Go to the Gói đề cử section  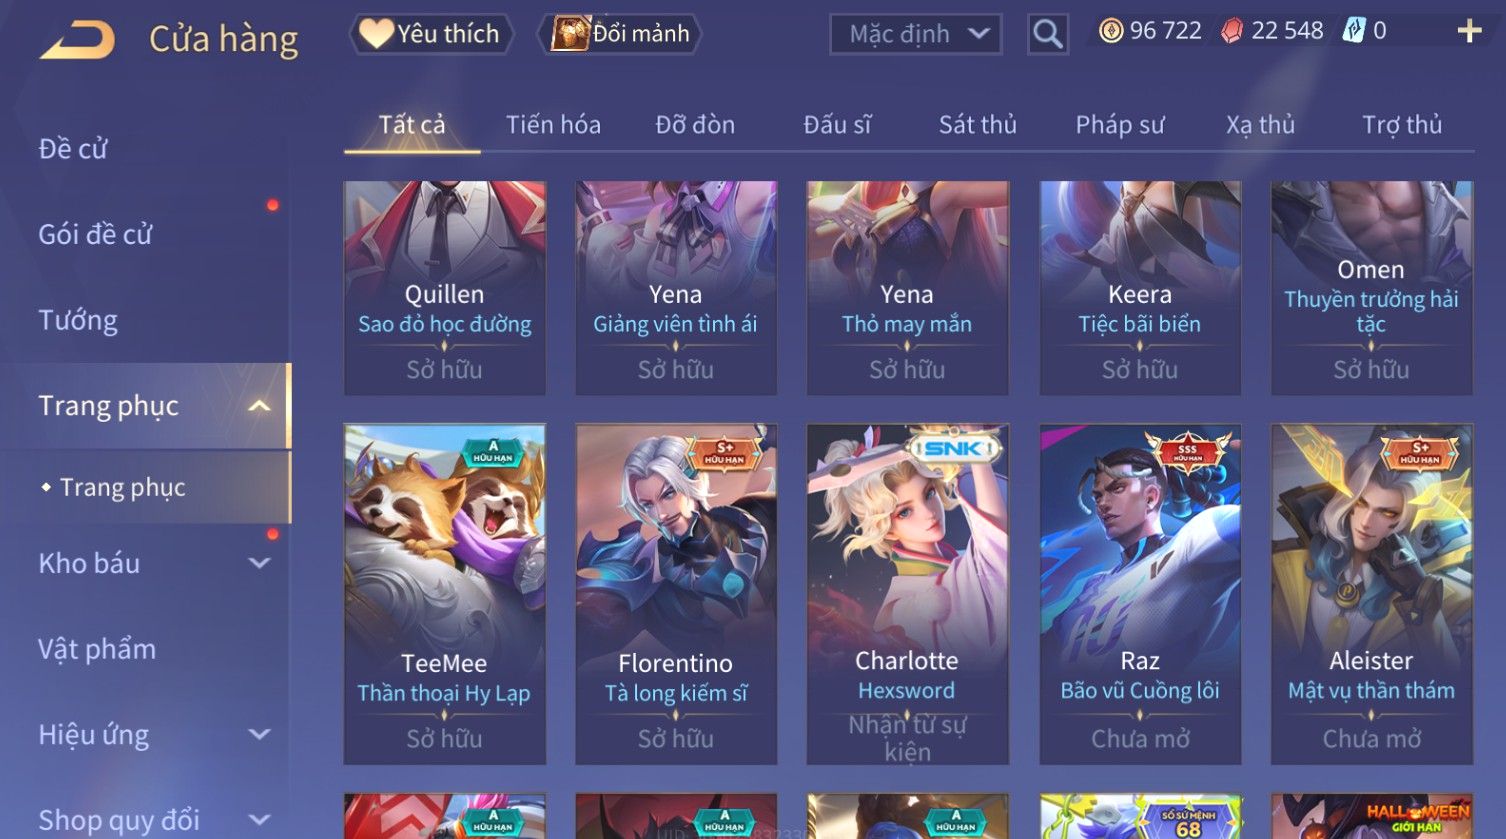(95, 234)
